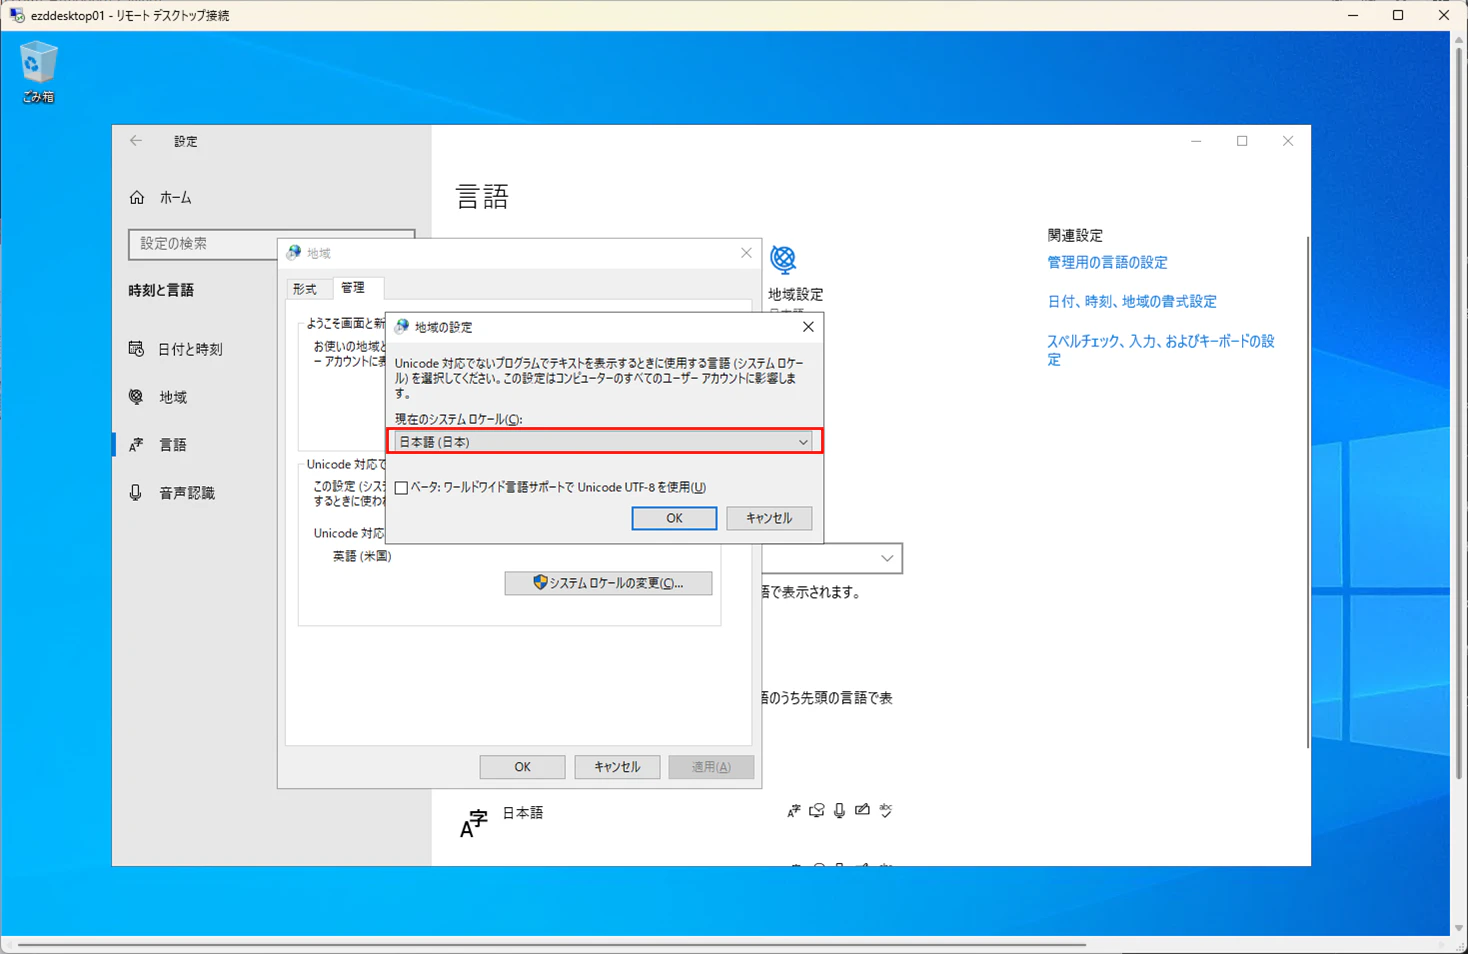Maximize the Settings window
The width and height of the screenshot is (1468, 954).
click(1242, 141)
